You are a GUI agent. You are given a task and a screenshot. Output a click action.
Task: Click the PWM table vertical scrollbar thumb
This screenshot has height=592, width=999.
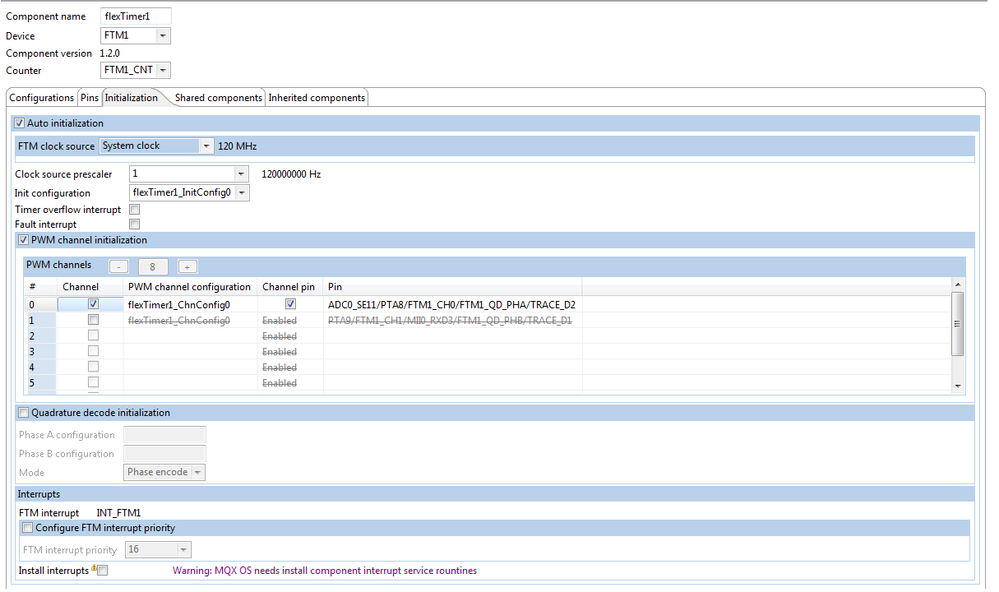point(958,324)
